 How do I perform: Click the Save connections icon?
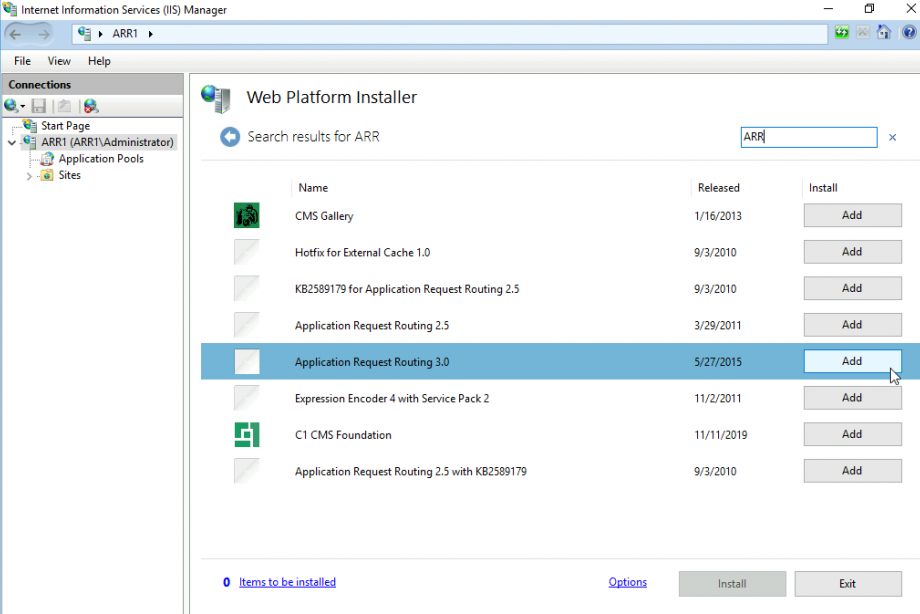click(39, 106)
